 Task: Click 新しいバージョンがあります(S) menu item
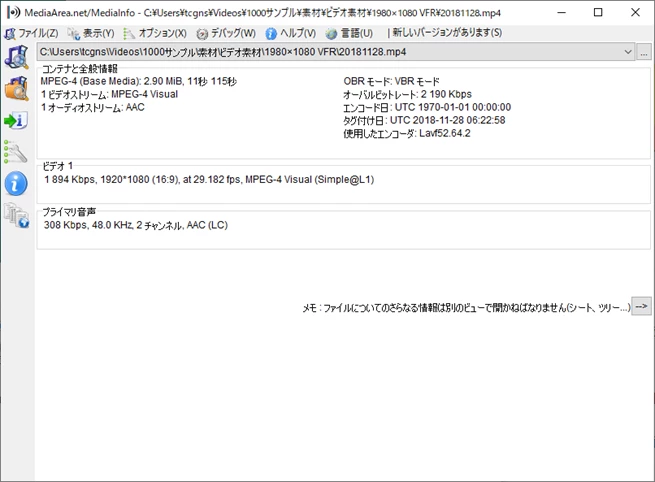(445, 33)
